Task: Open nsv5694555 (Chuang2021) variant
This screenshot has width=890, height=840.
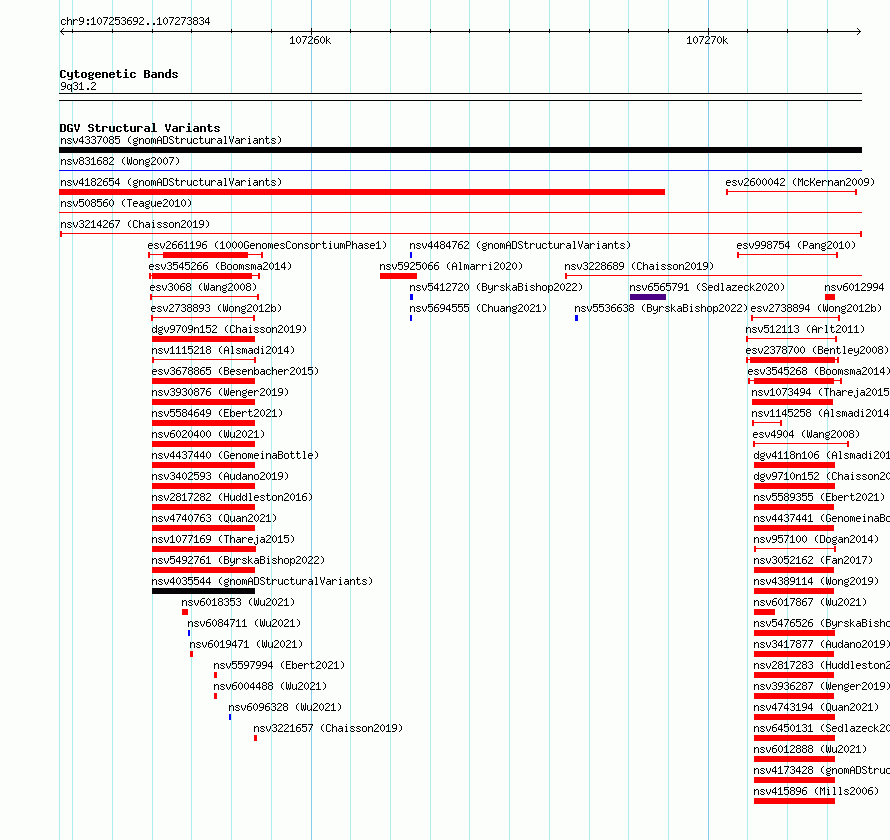Action: [x=478, y=308]
